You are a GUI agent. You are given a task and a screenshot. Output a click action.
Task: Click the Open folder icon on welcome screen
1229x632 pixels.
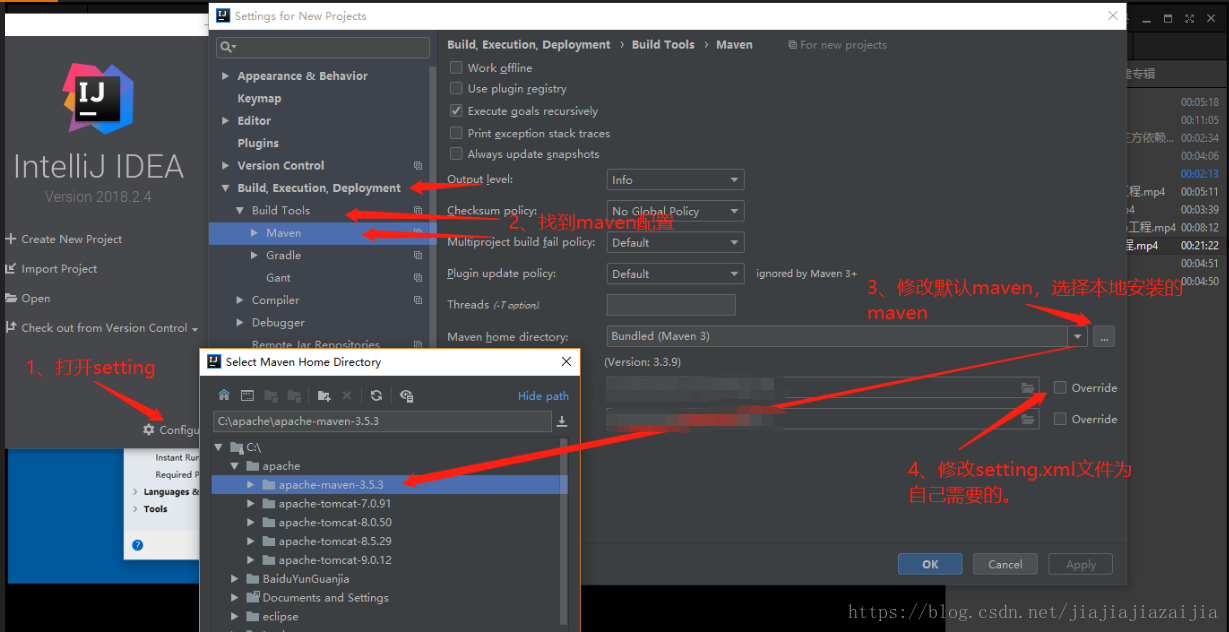[x=11, y=298]
